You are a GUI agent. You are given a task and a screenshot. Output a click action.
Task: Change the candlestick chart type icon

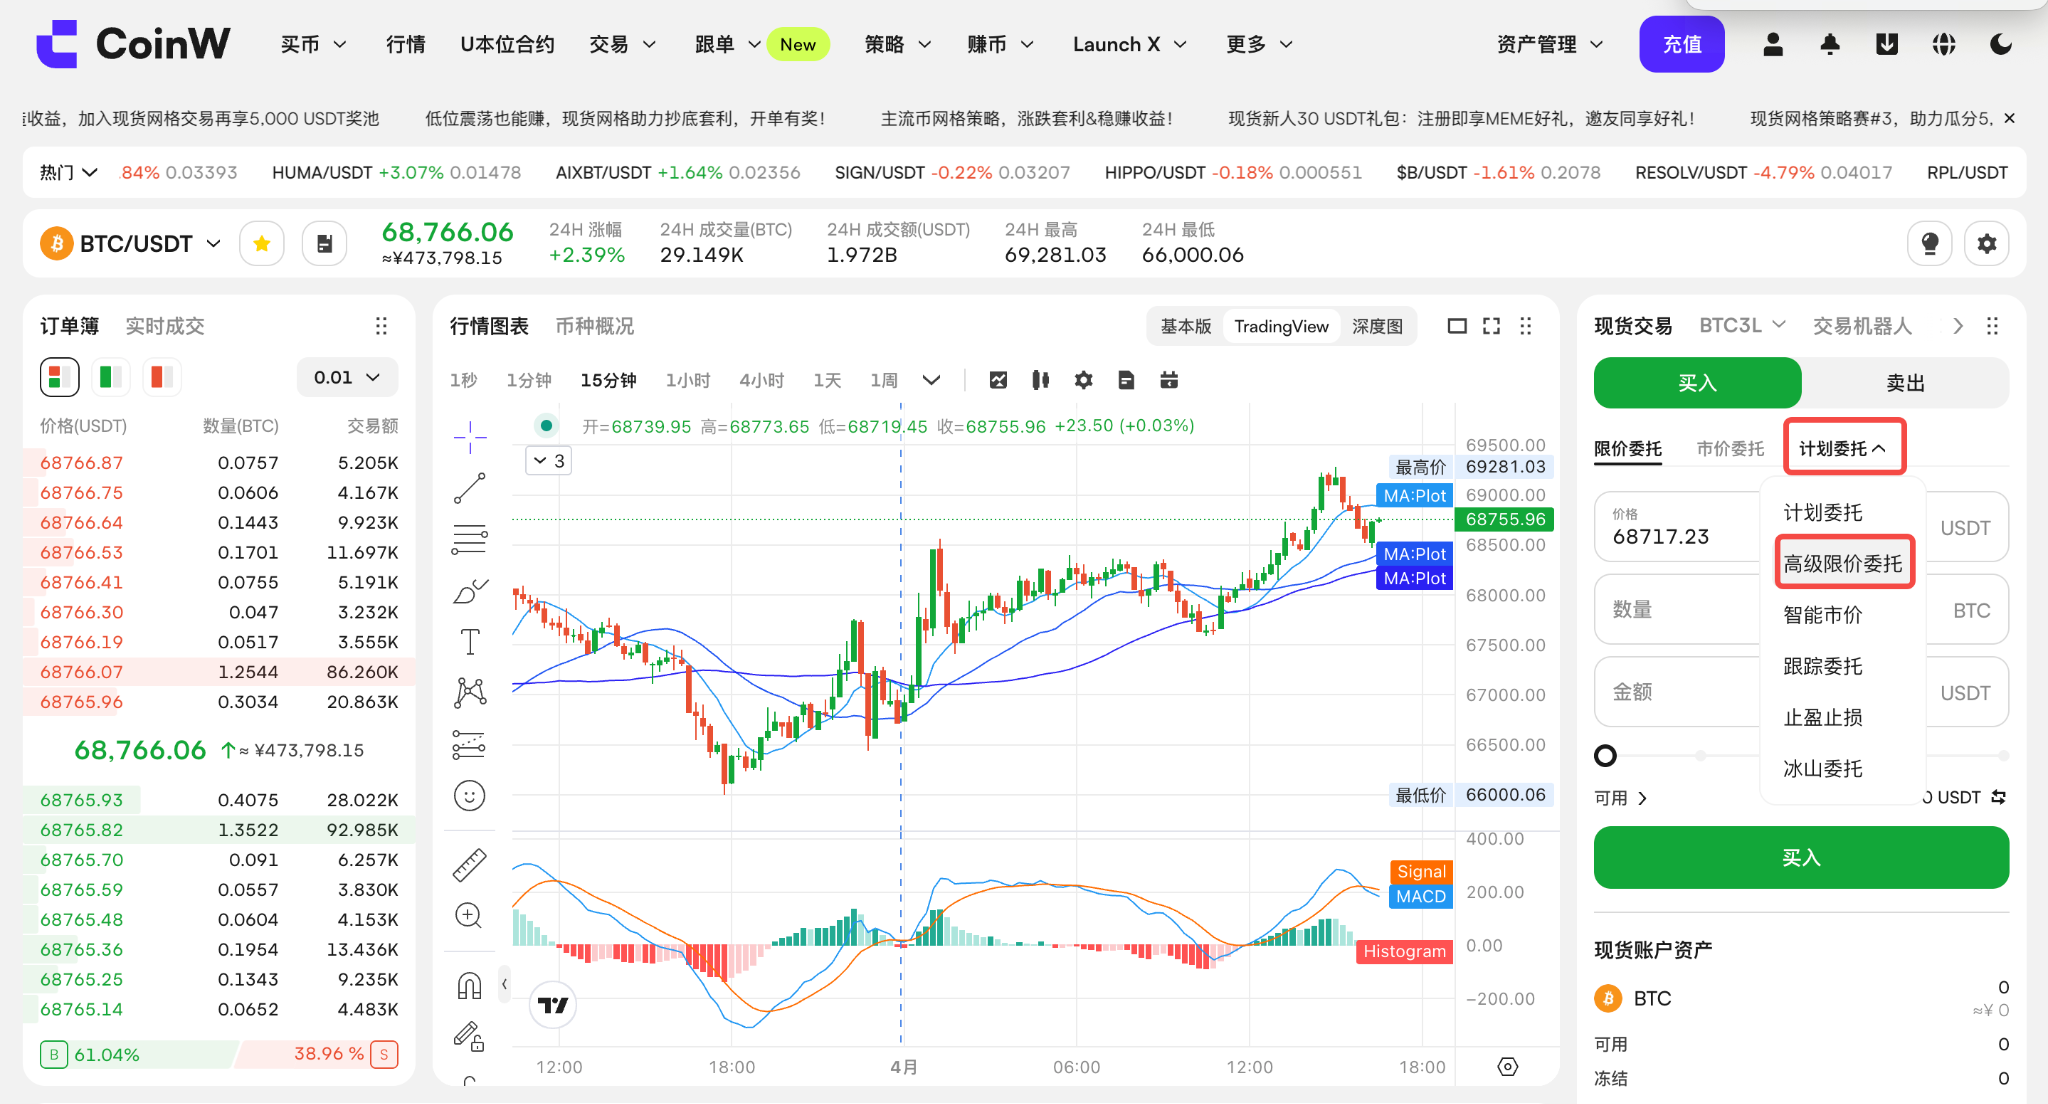tap(1041, 380)
